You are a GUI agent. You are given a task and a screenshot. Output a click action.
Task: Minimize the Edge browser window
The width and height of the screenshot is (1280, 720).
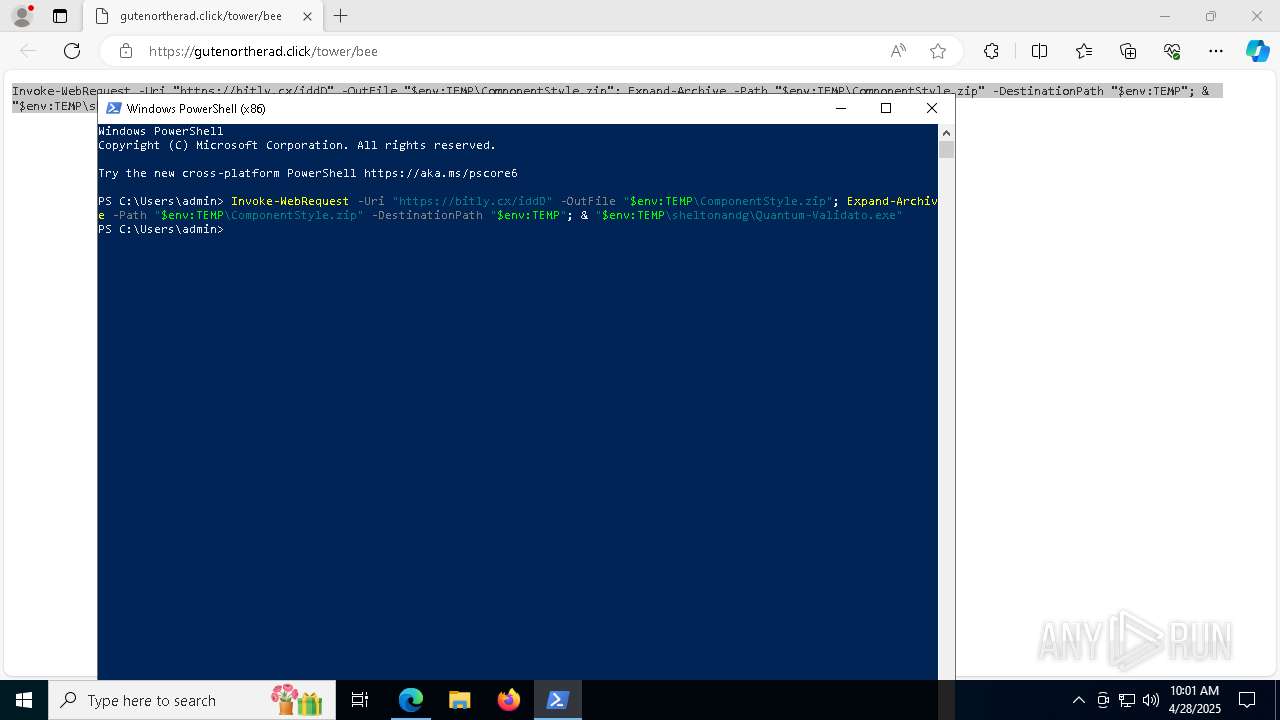(1164, 16)
